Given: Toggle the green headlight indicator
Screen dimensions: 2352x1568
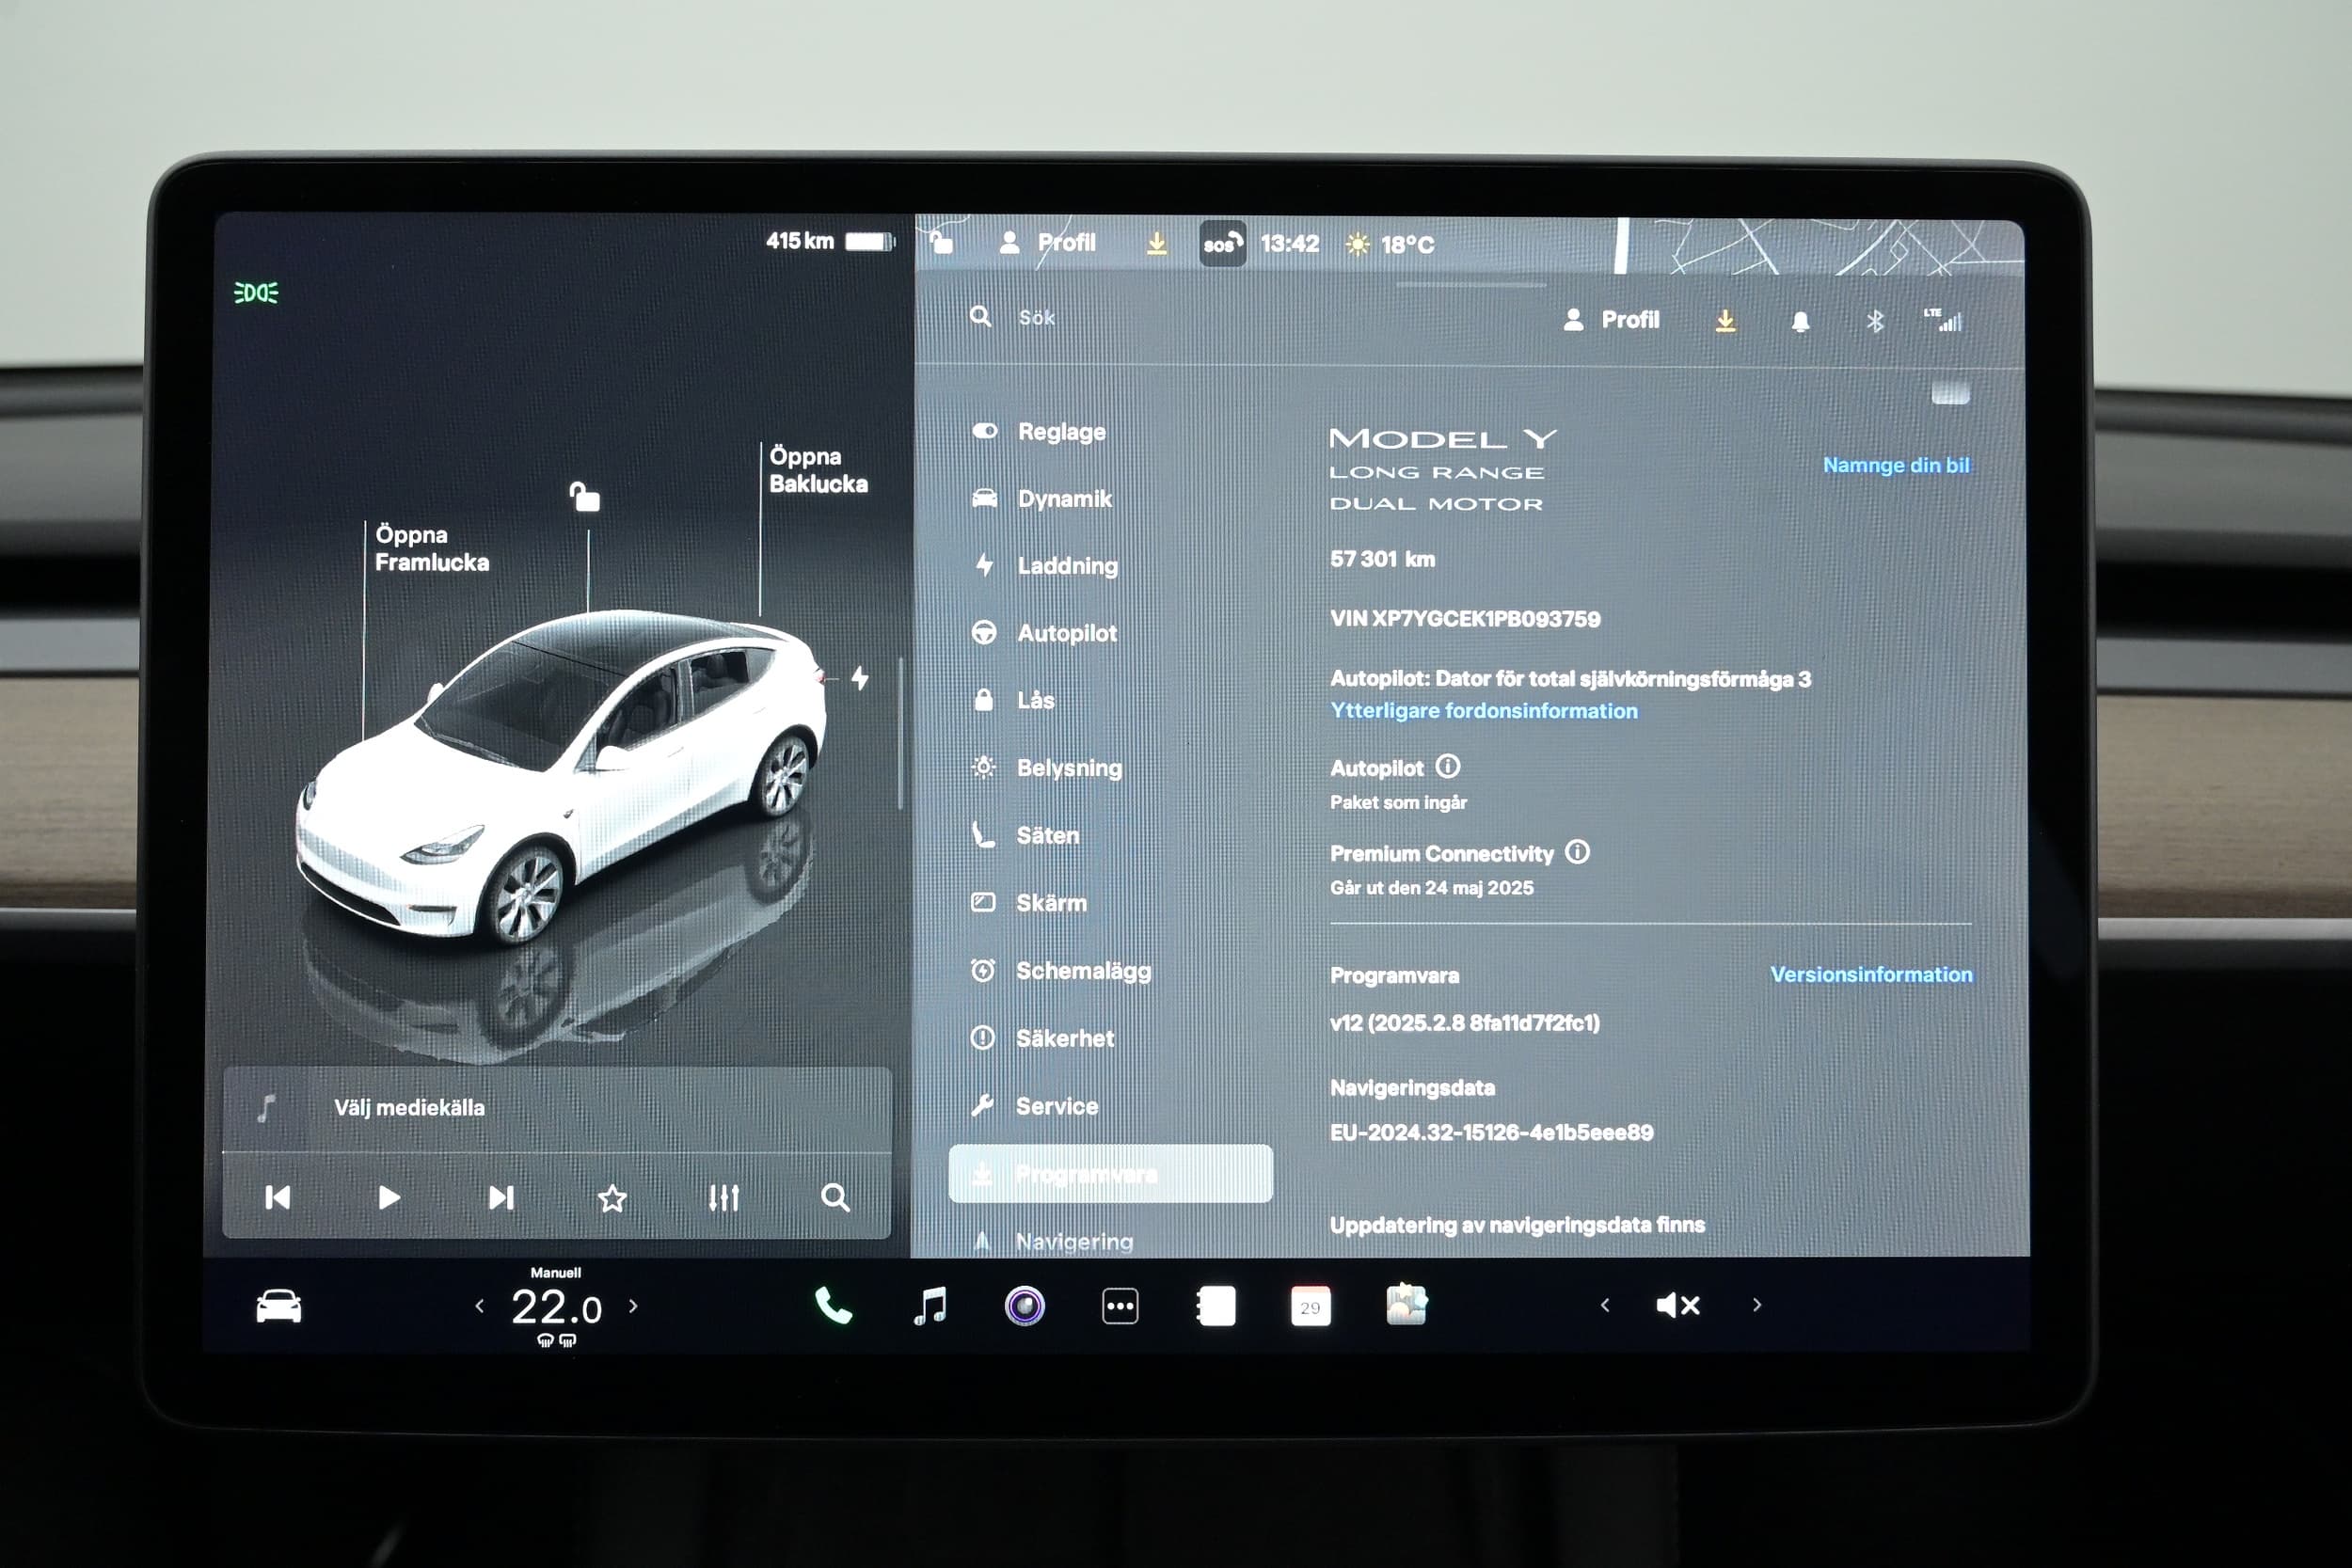Looking at the screenshot, I should [256, 292].
